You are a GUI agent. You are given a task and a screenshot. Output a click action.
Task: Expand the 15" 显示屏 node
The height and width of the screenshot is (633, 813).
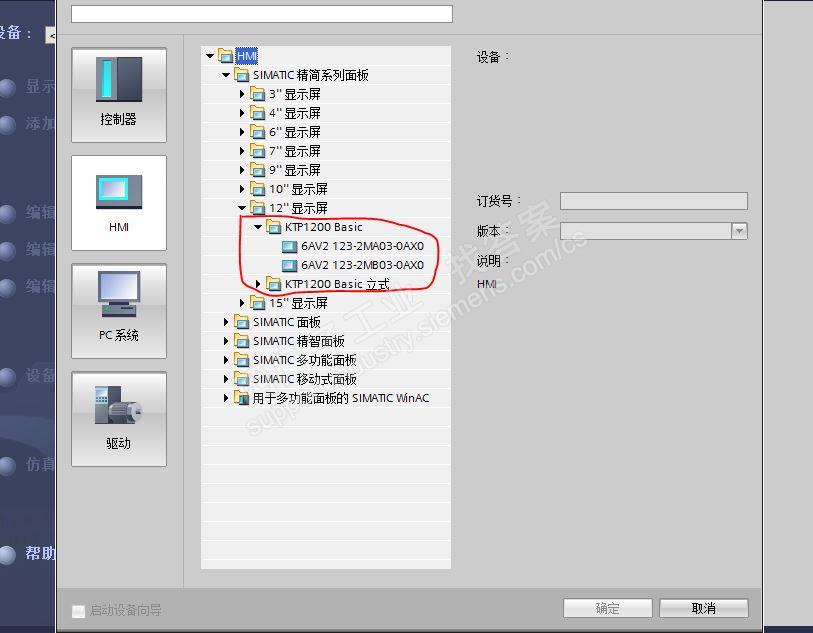click(242, 303)
